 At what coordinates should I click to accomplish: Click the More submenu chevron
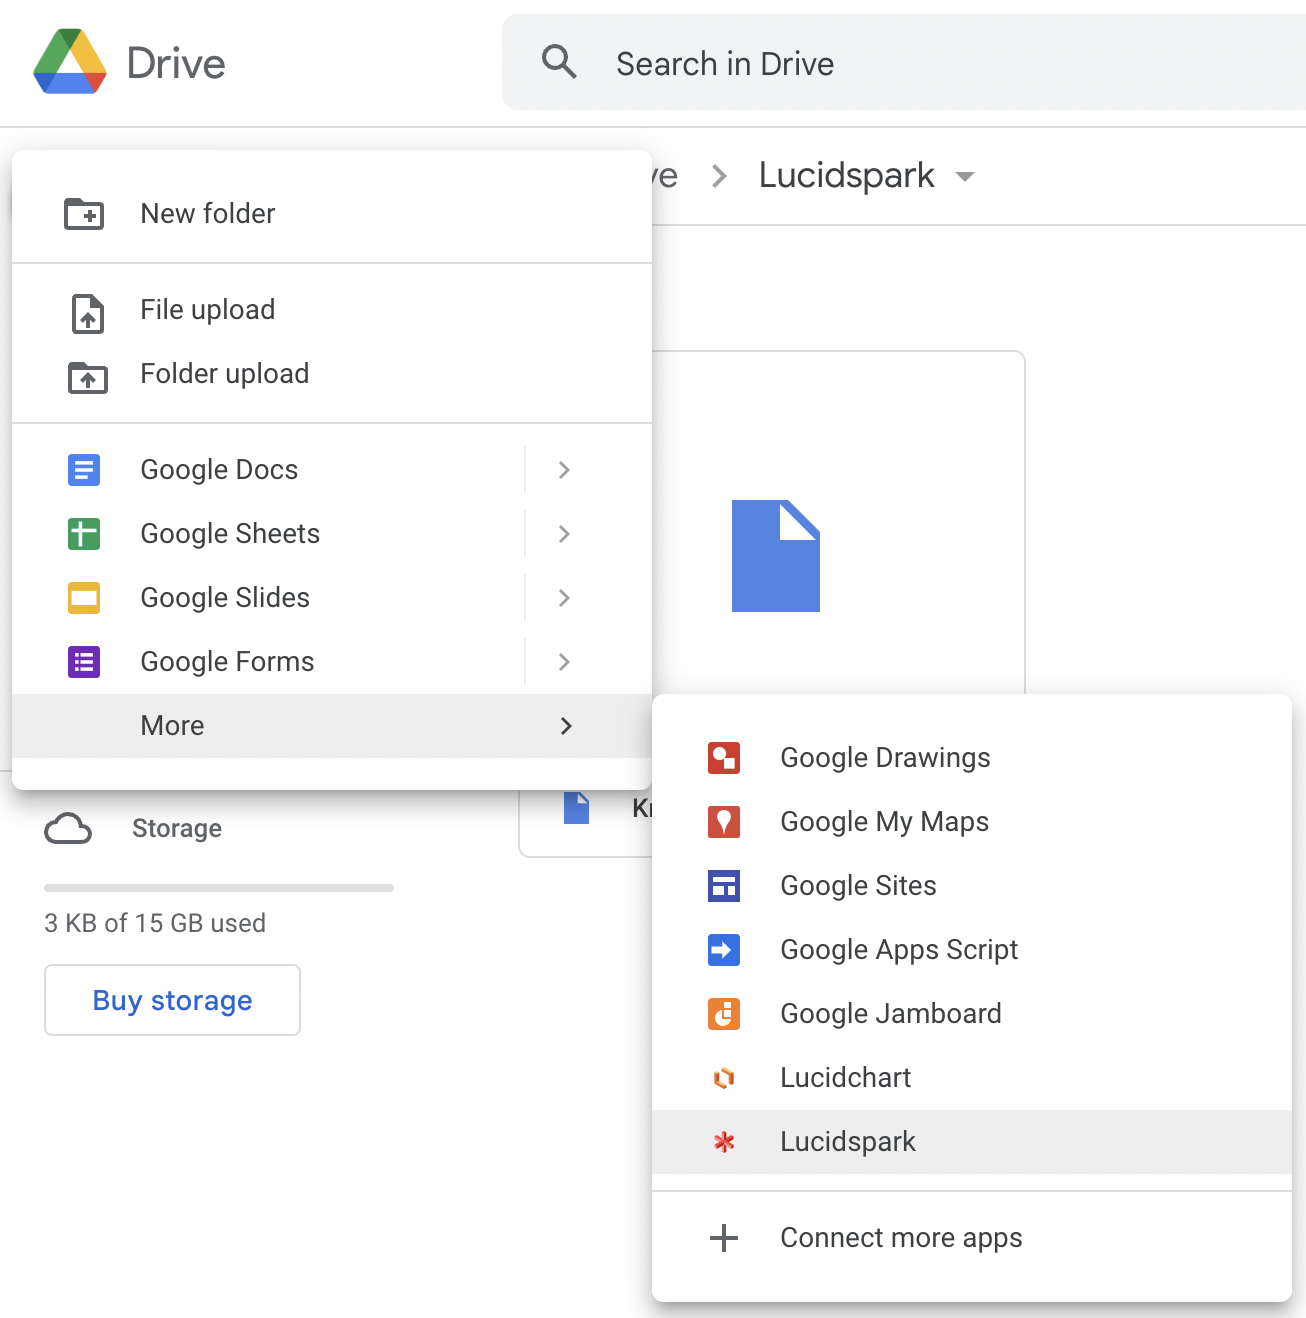pos(566,726)
